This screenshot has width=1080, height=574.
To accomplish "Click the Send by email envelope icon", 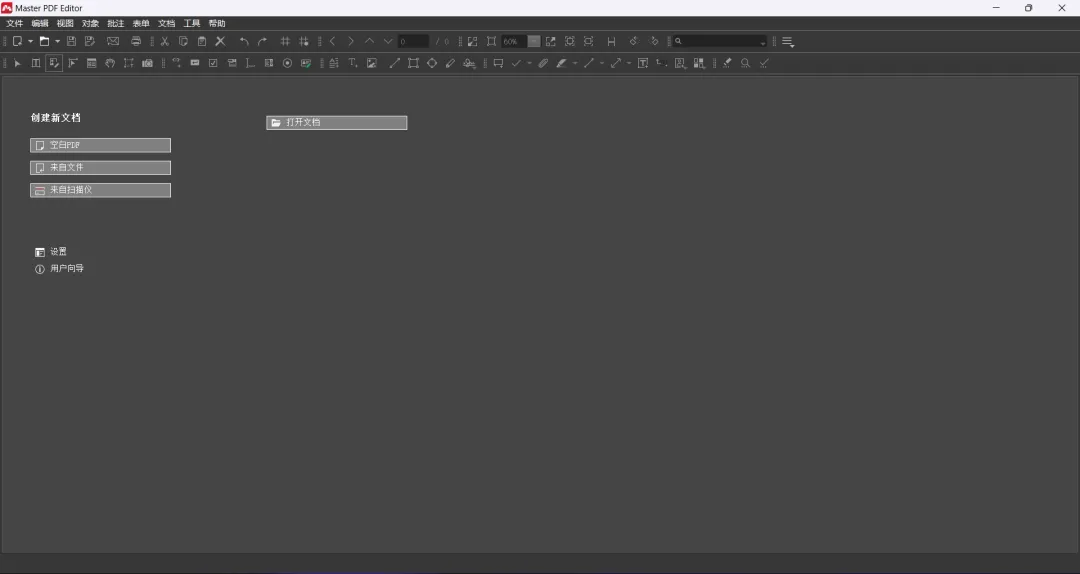I will (113, 41).
